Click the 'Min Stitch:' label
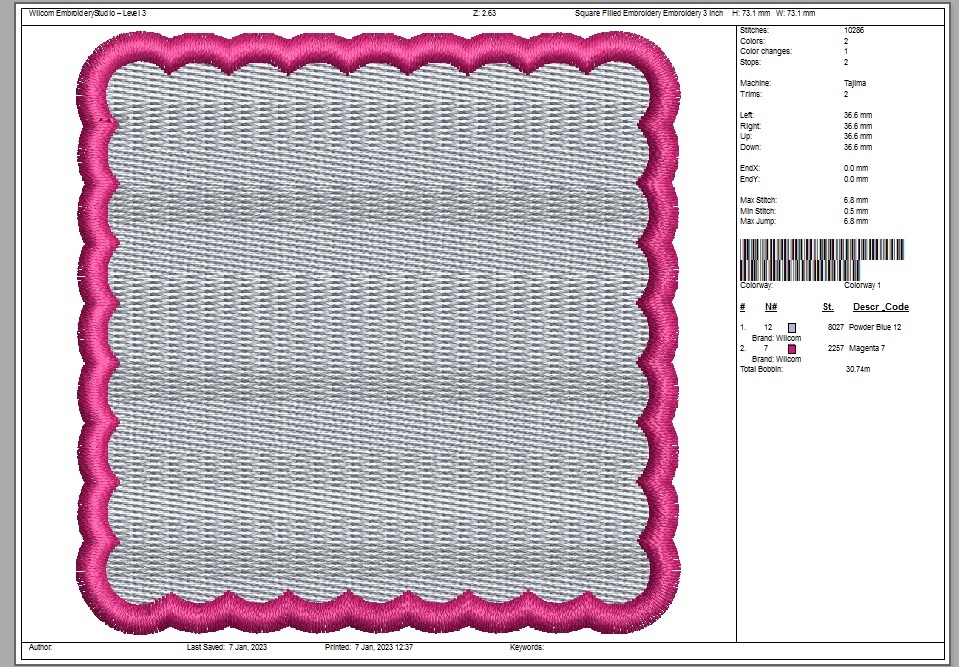Viewport: 959px width, 667px height. 758,211
